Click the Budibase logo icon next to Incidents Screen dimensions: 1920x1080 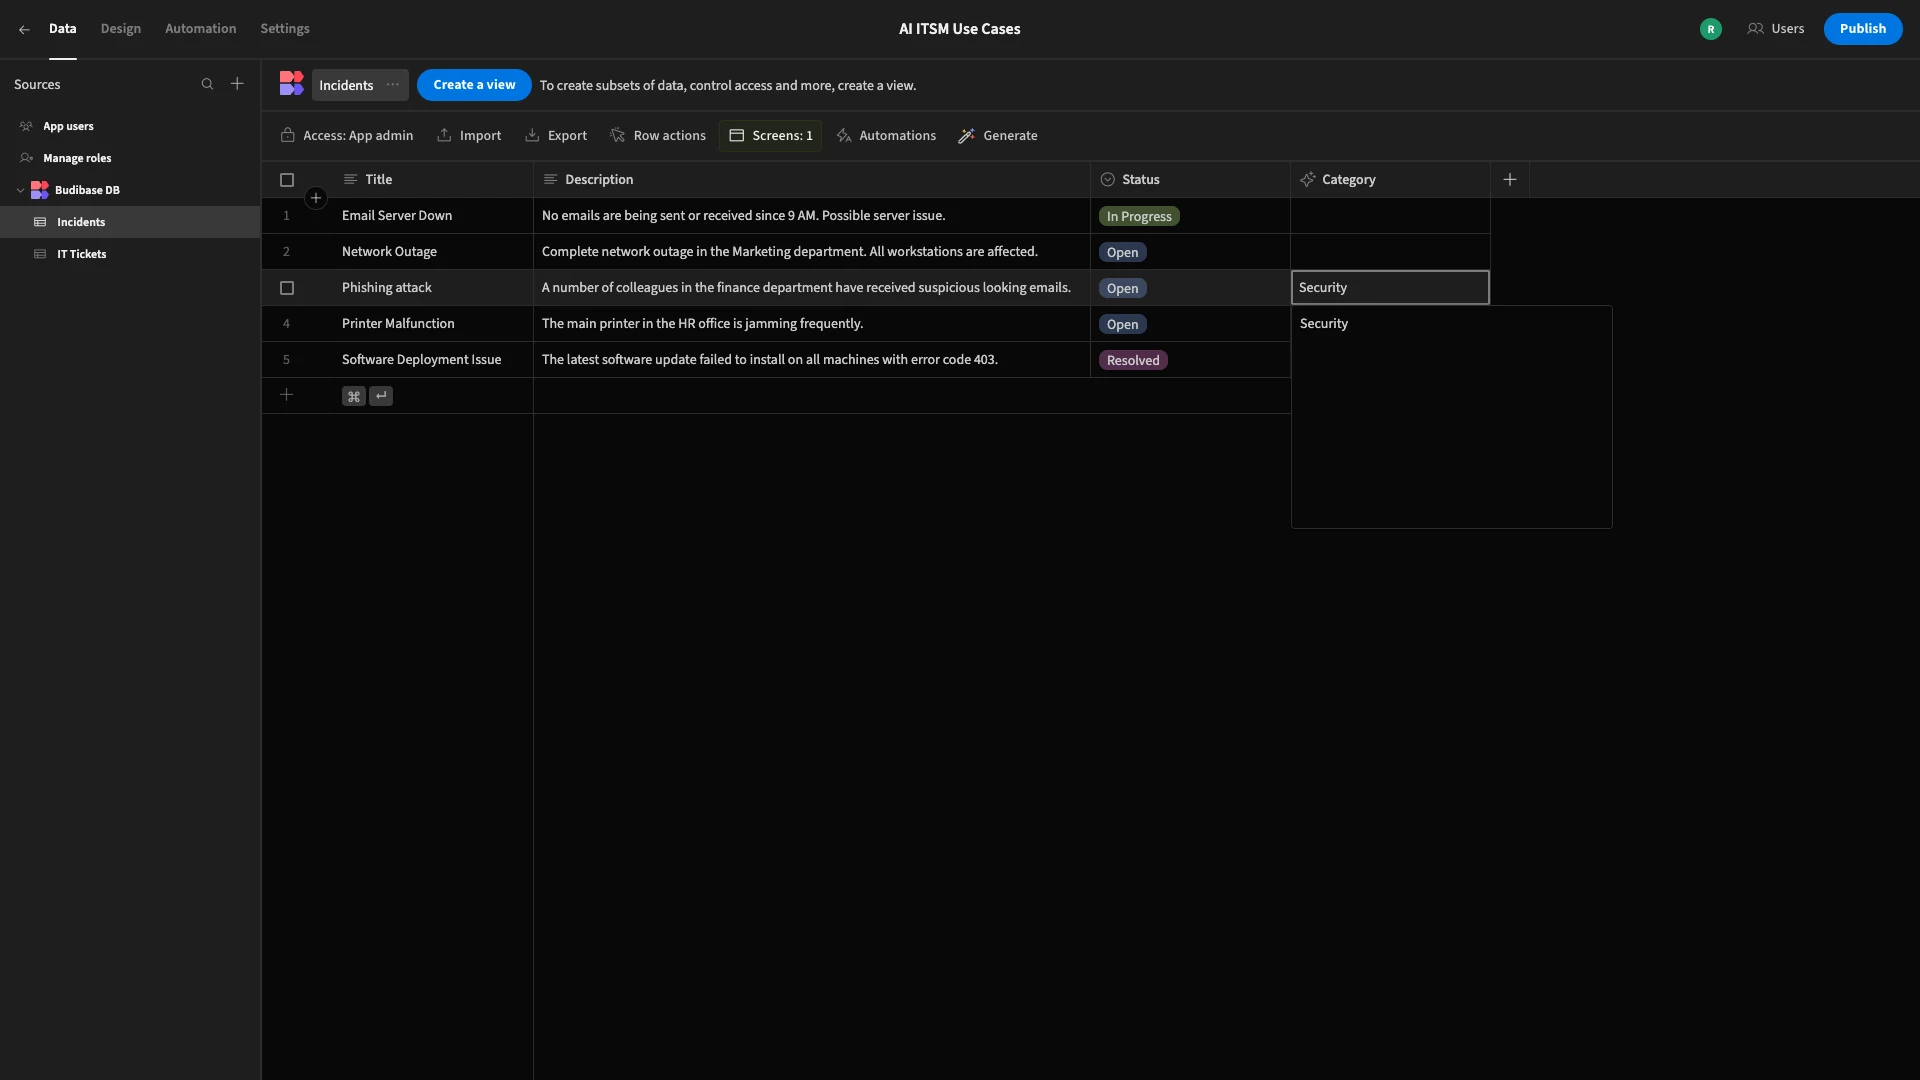tap(291, 84)
